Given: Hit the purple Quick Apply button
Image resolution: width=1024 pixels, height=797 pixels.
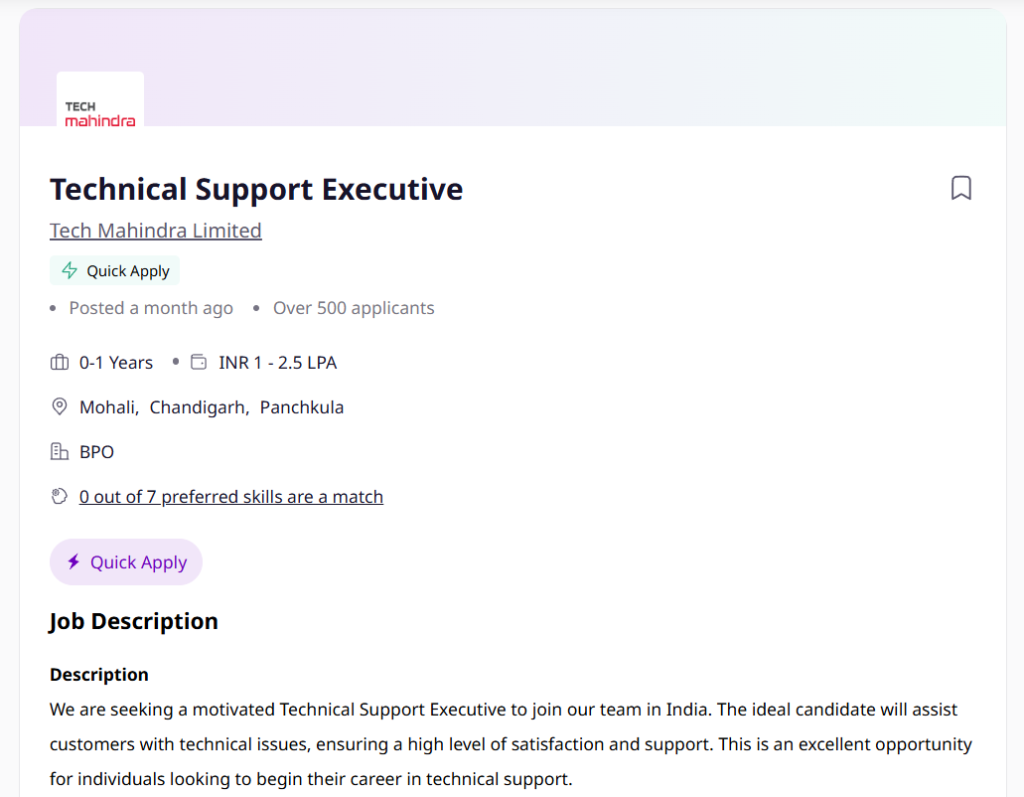Looking at the screenshot, I should point(126,562).
